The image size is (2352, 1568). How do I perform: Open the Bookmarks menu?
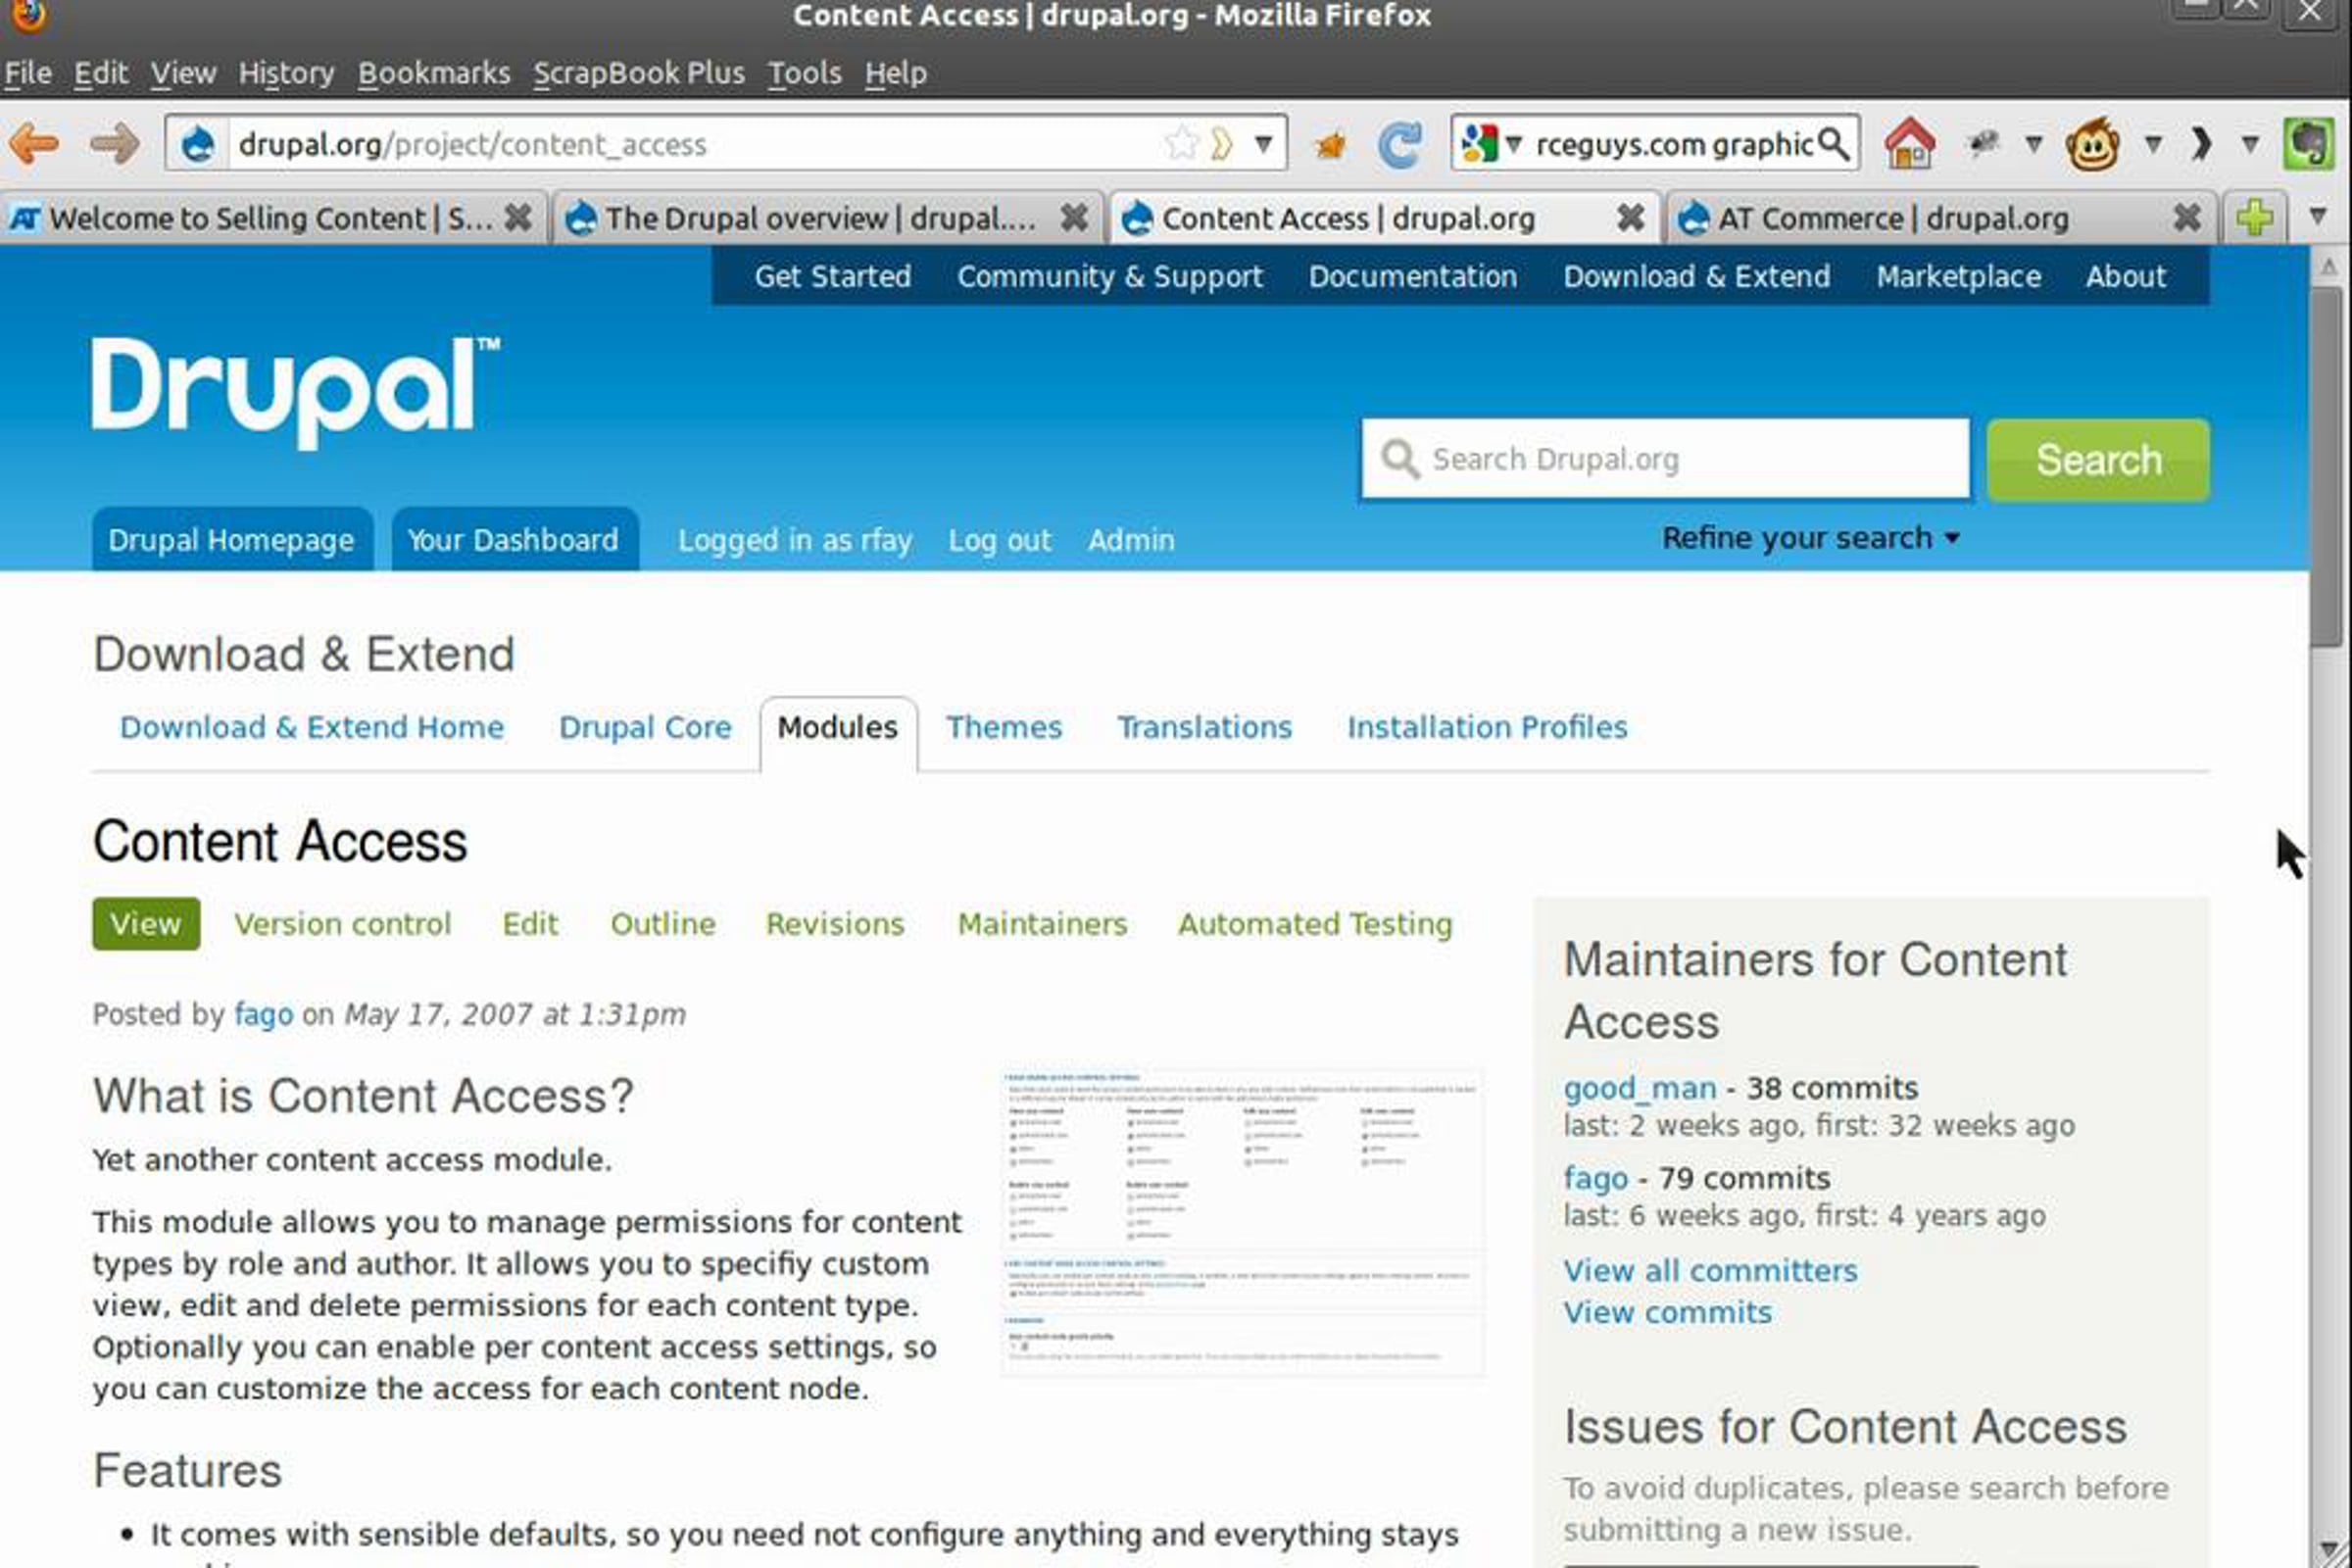[434, 73]
